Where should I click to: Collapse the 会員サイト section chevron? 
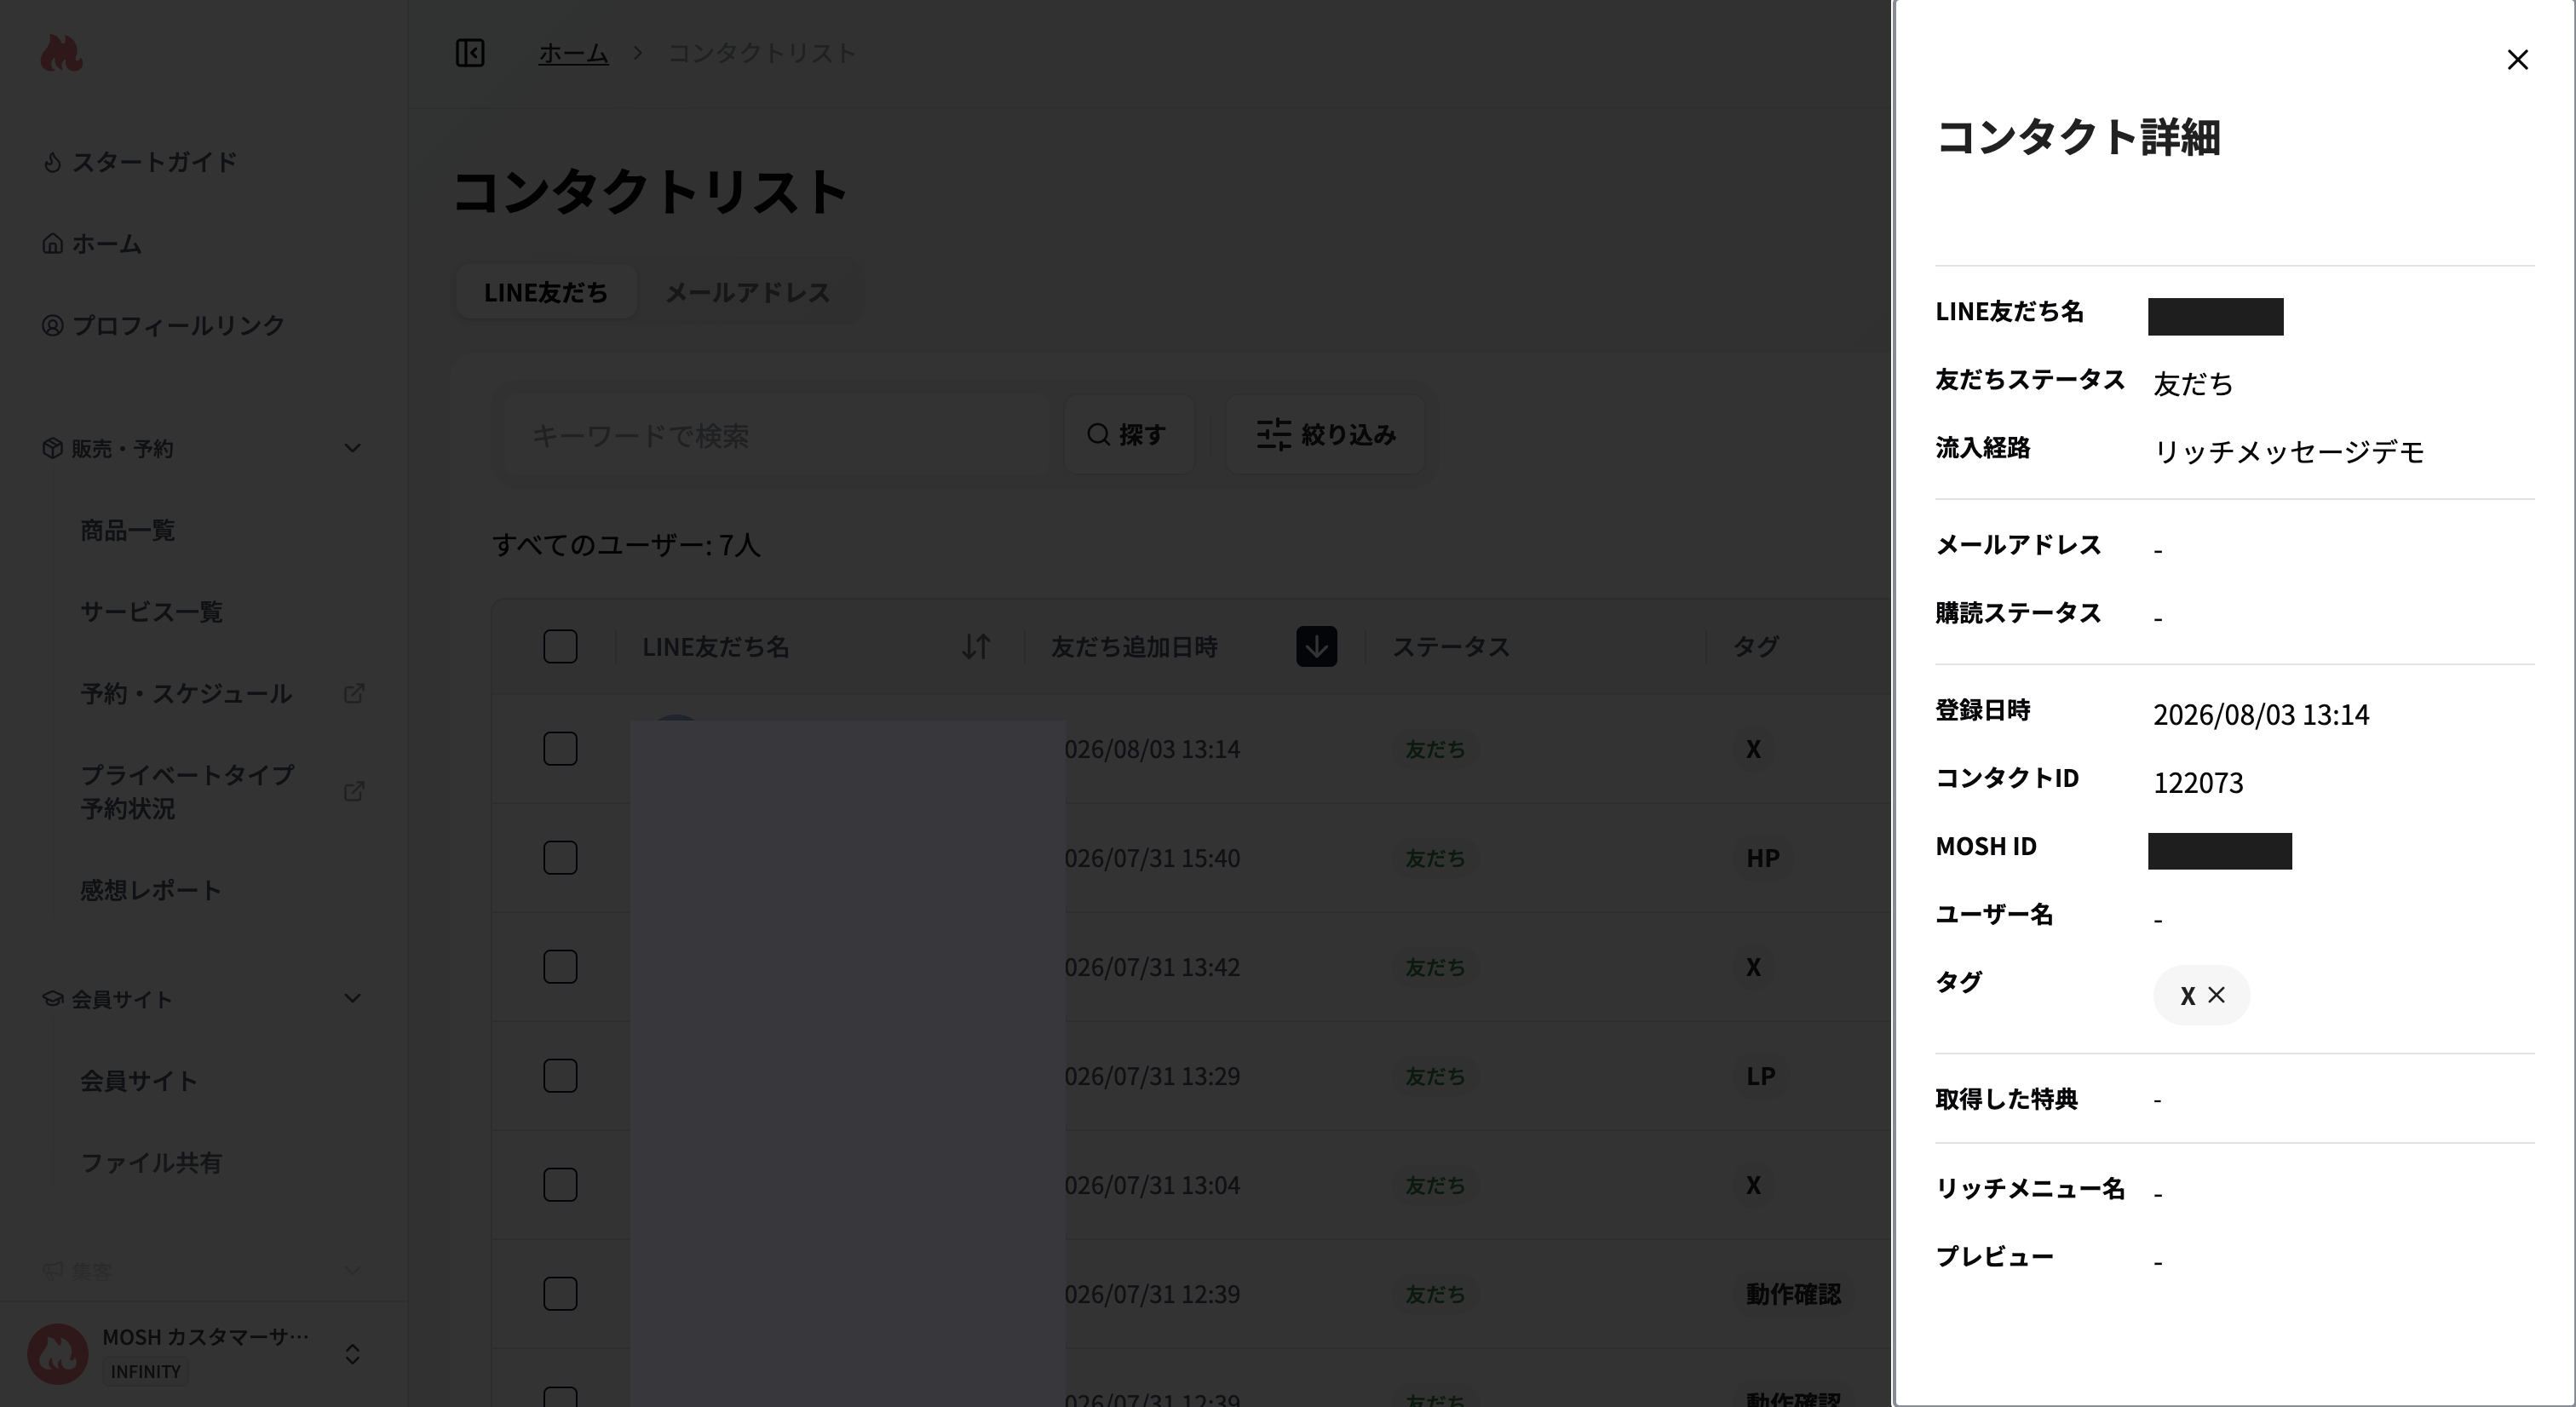click(352, 998)
